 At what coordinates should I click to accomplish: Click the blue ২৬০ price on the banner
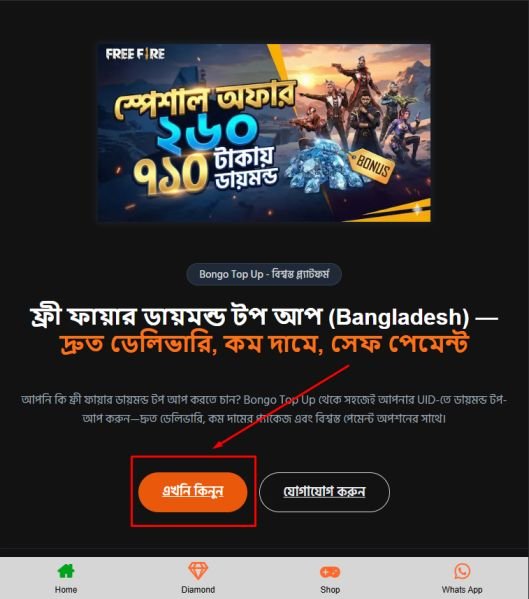208,131
